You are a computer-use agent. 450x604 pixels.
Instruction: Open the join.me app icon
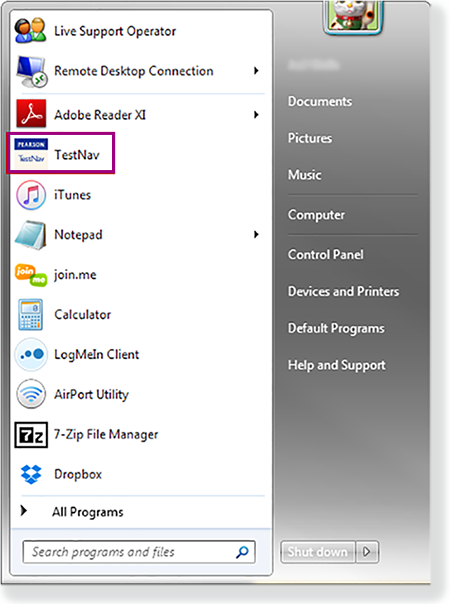tap(31, 275)
